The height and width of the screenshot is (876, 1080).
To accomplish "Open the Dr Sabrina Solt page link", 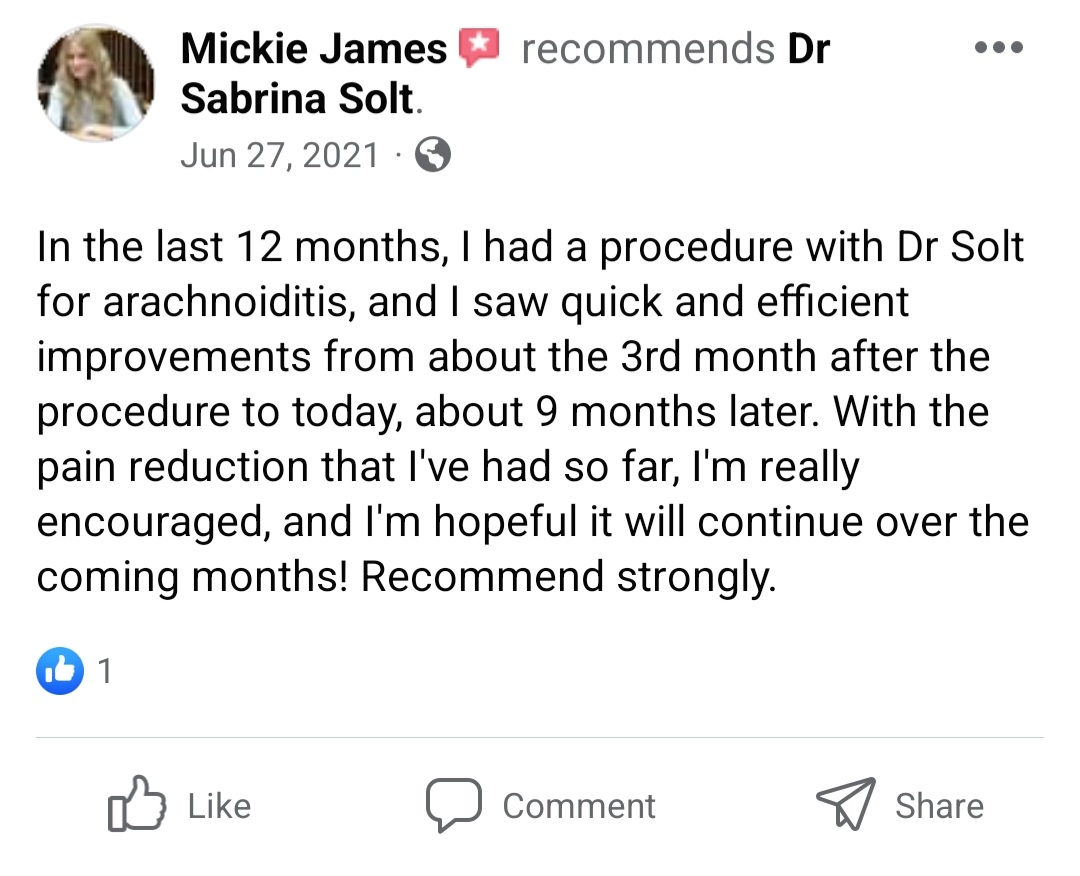I will click(x=505, y=74).
